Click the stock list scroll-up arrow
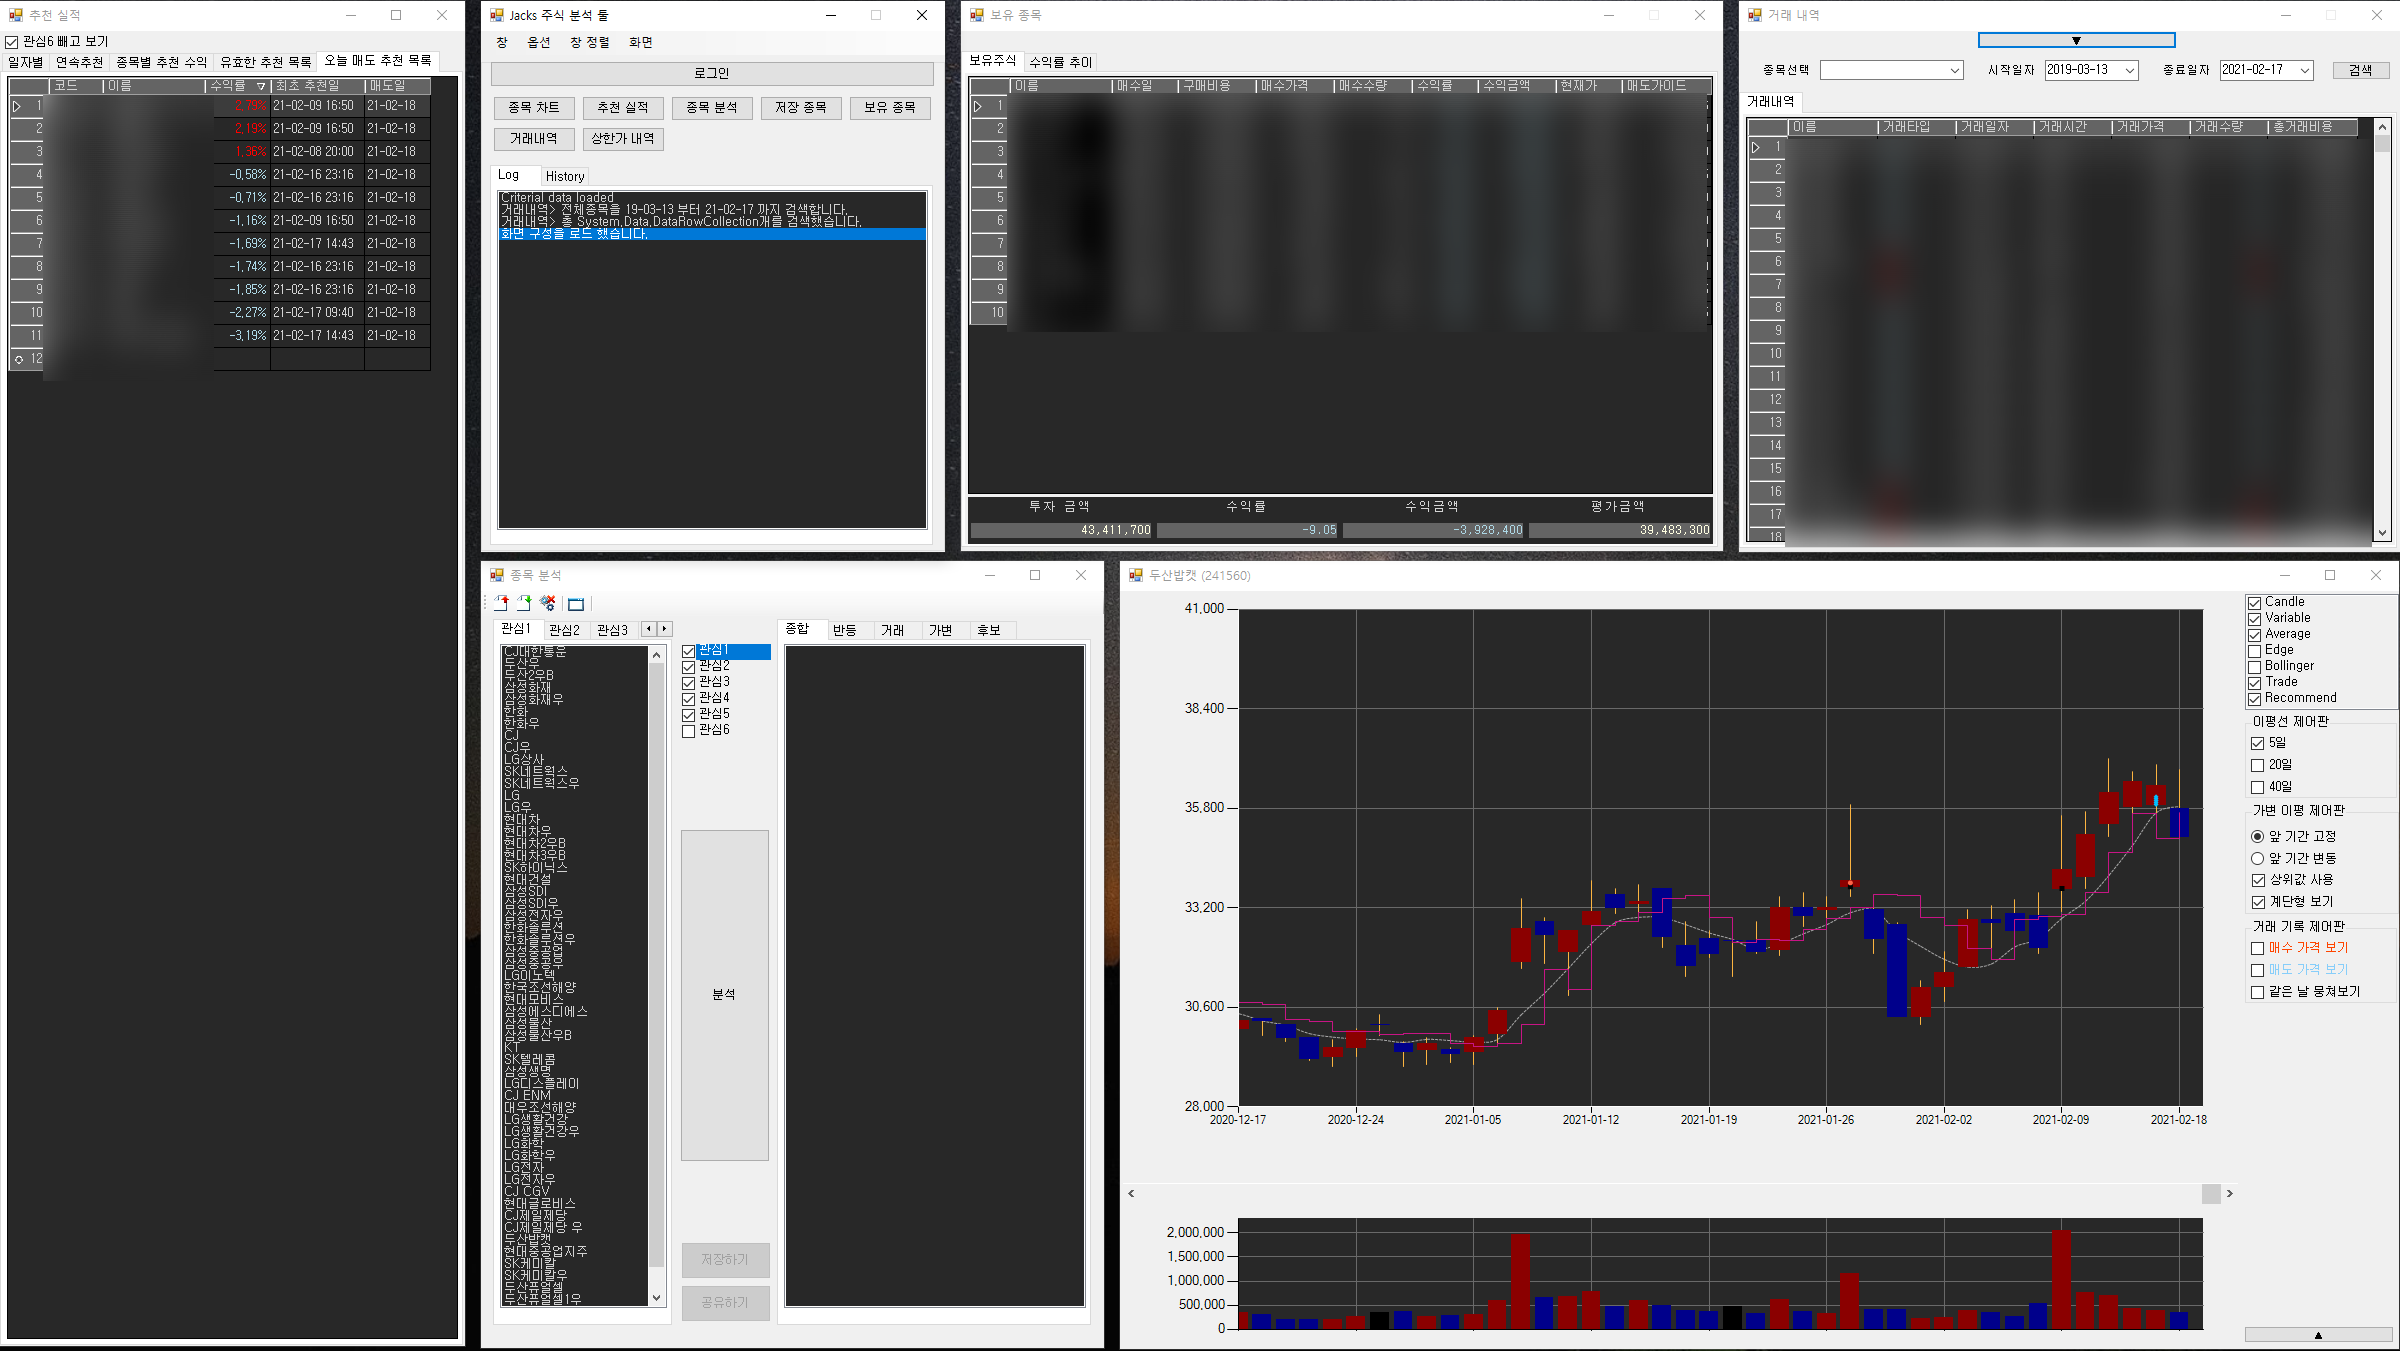The image size is (2400, 1351). tap(657, 654)
